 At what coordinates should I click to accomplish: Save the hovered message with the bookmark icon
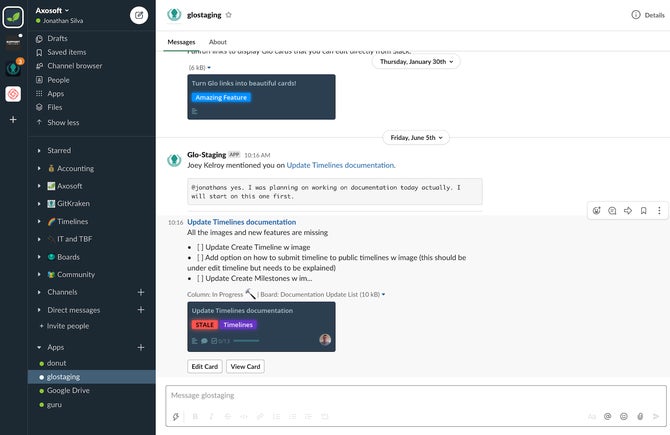coord(644,211)
